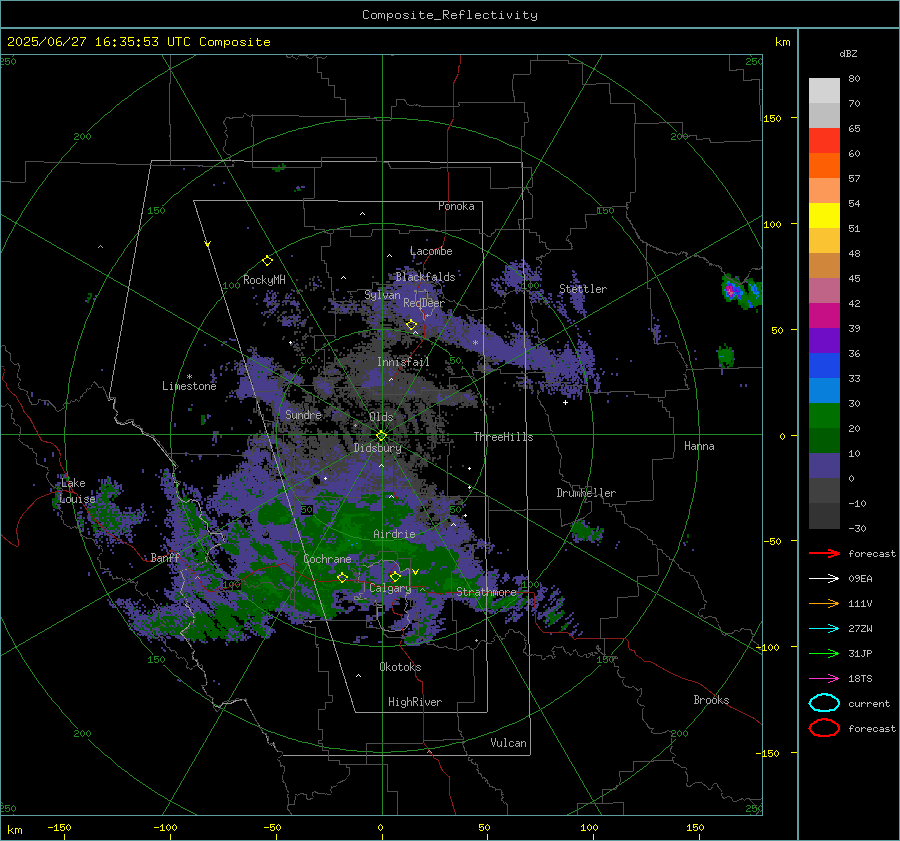Click the Banff label
The image size is (900, 841).
[165, 558]
